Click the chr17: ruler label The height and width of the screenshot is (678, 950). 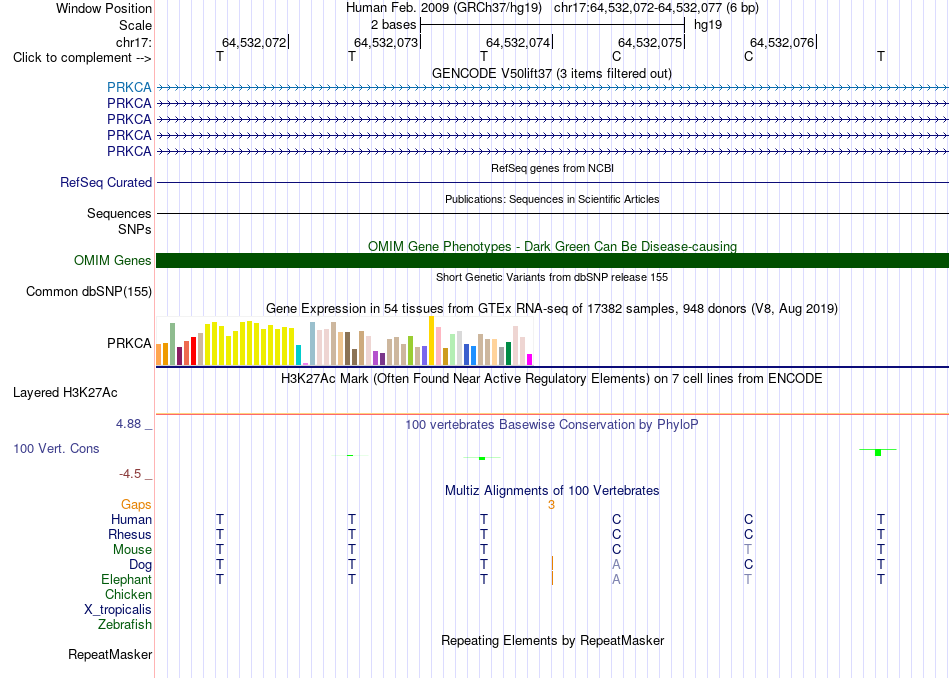(134, 42)
